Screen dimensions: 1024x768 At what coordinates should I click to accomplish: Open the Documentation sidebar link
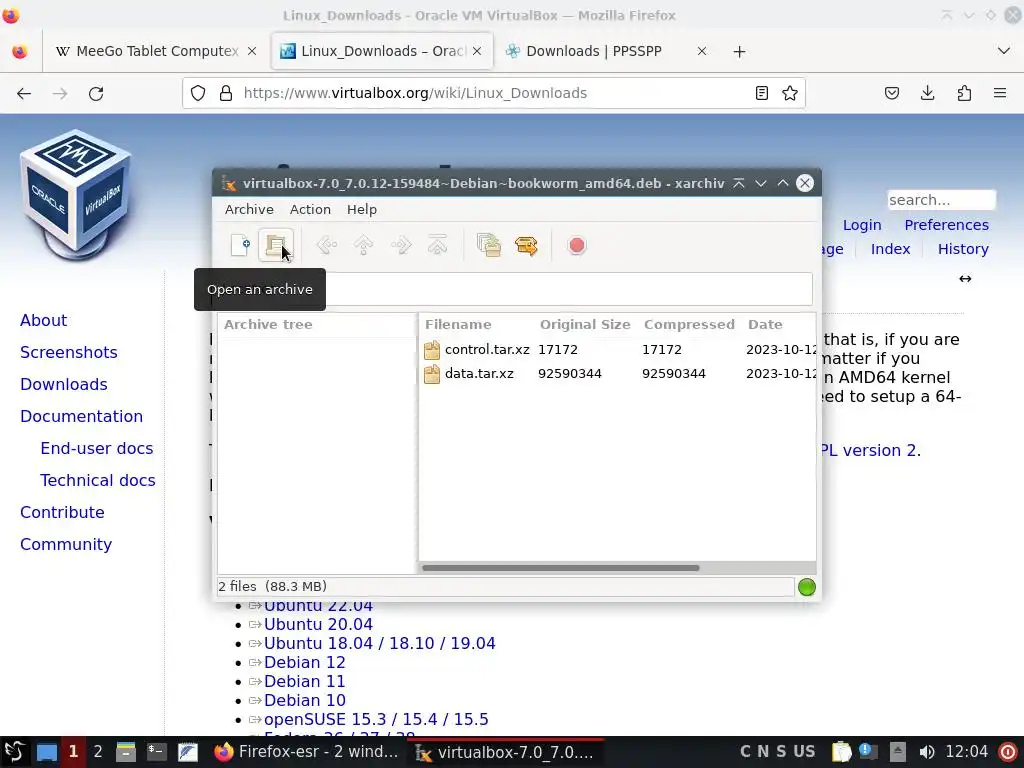pos(82,417)
